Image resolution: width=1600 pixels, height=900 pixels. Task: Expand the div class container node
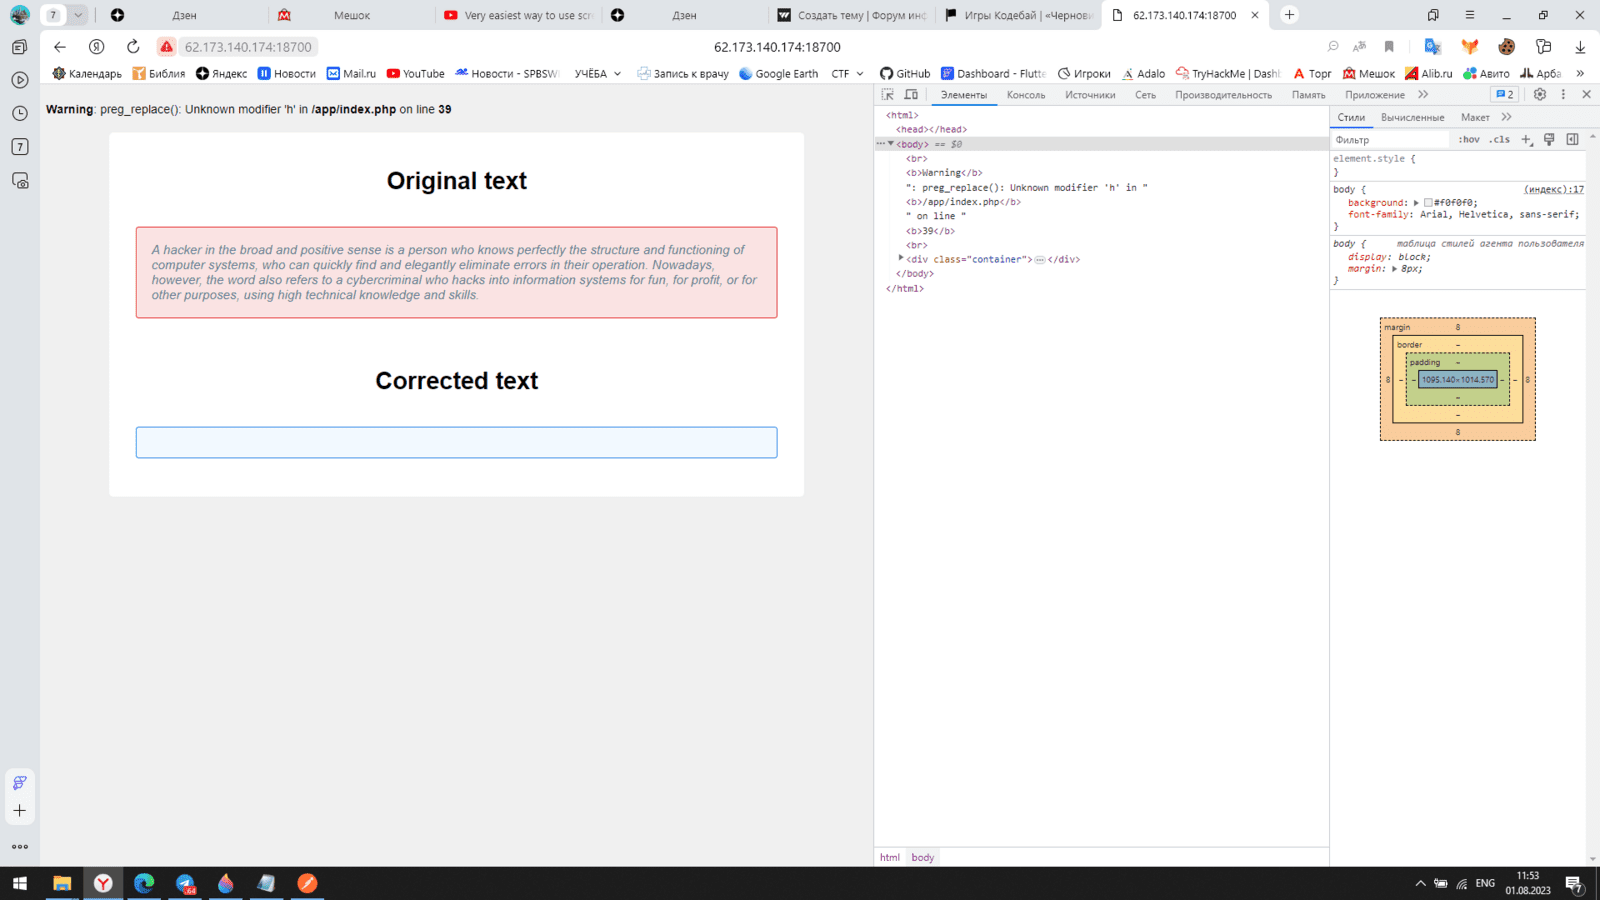pos(901,259)
